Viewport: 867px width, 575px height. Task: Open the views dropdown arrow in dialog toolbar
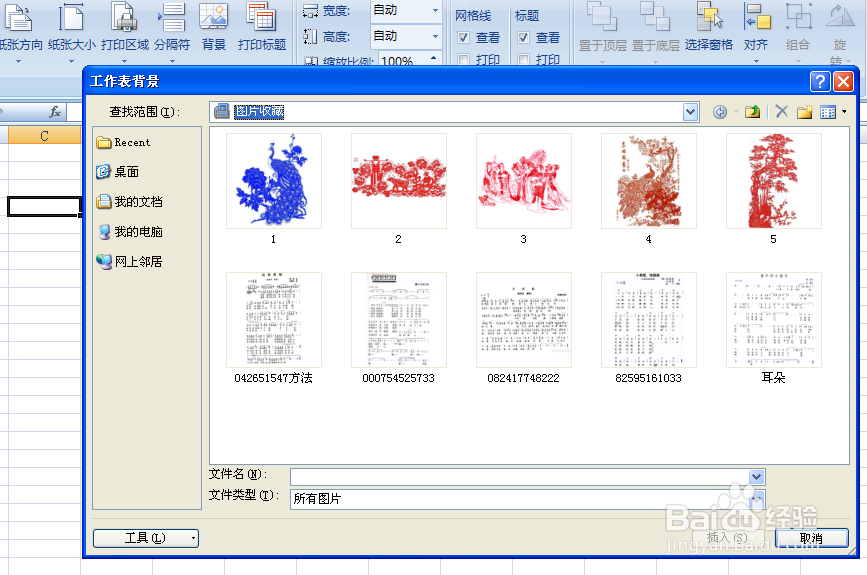(844, 112)
